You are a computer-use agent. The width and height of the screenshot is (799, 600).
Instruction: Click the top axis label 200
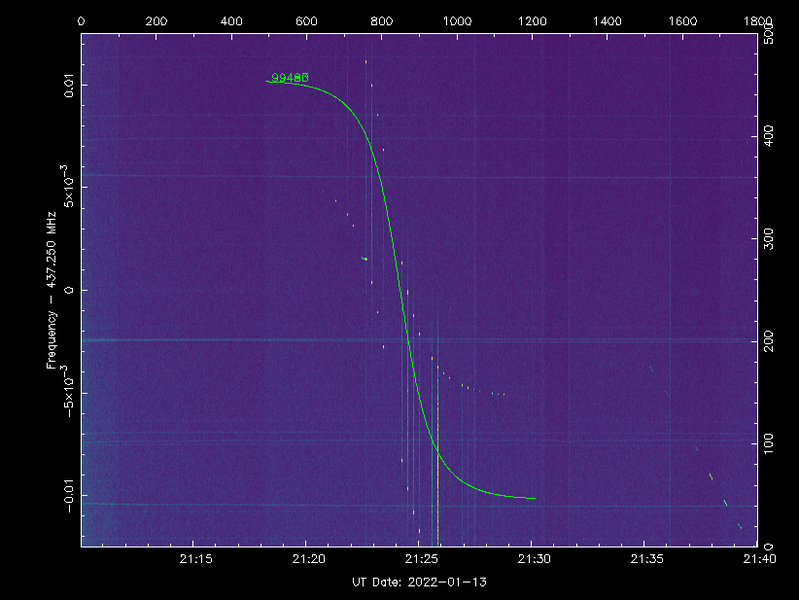156,21
